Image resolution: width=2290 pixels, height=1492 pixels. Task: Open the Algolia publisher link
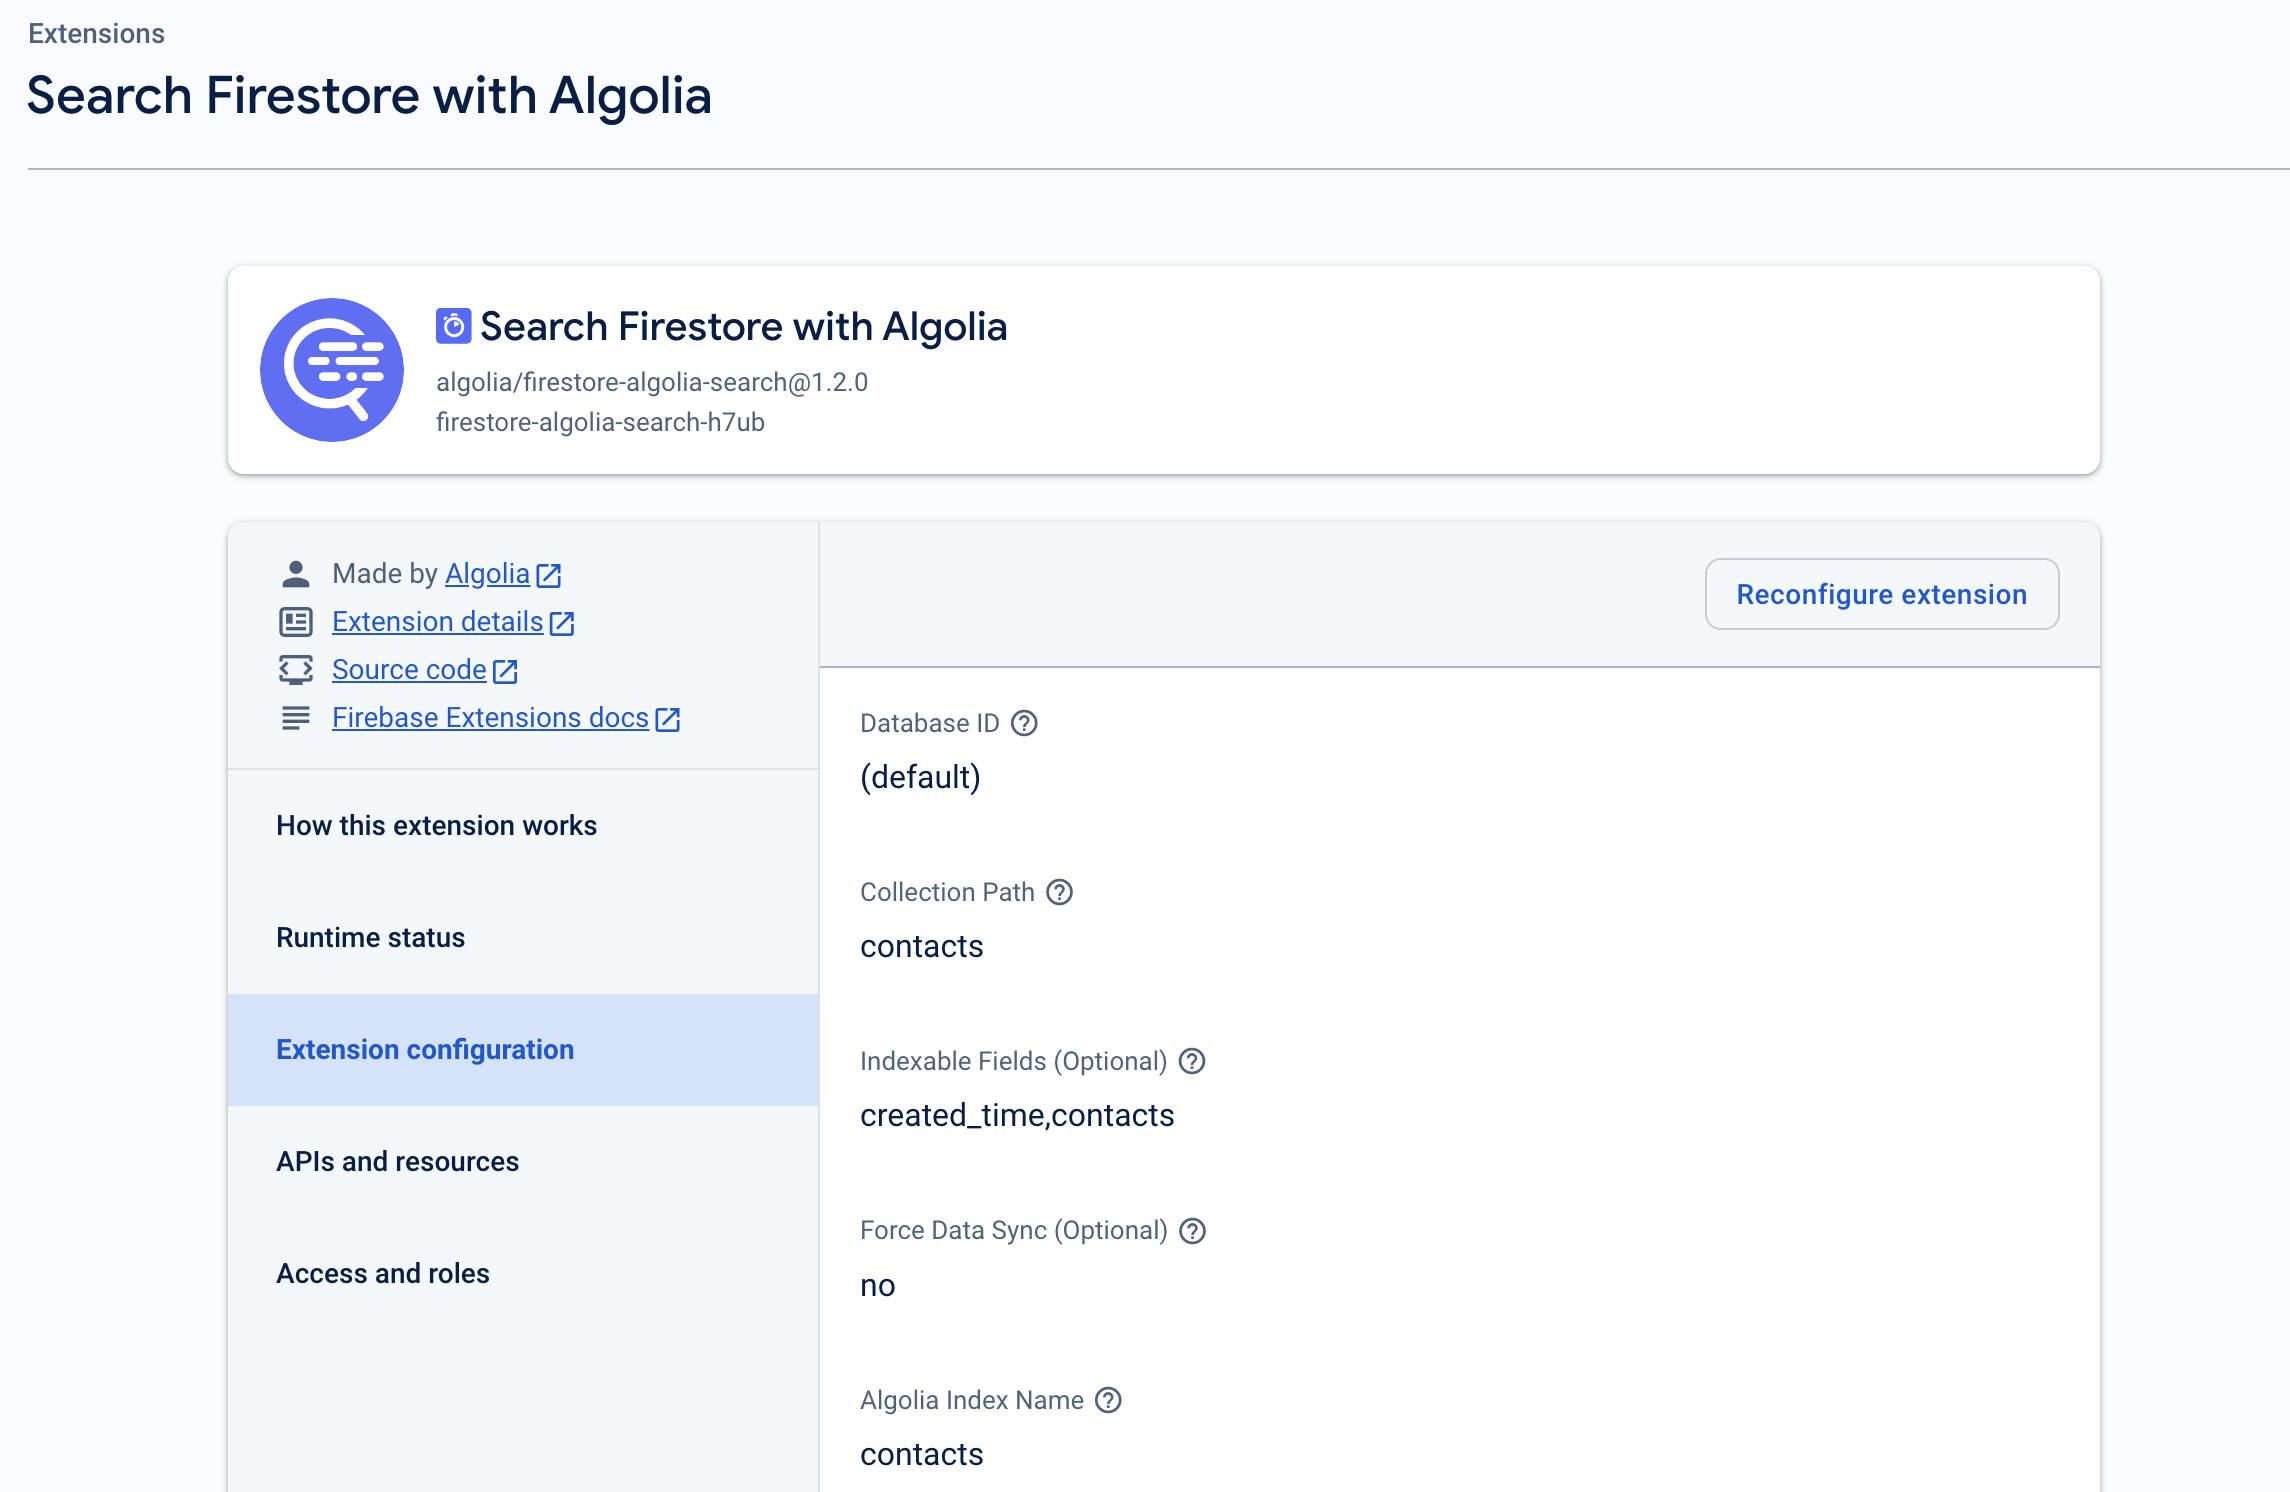click(487, 574)
